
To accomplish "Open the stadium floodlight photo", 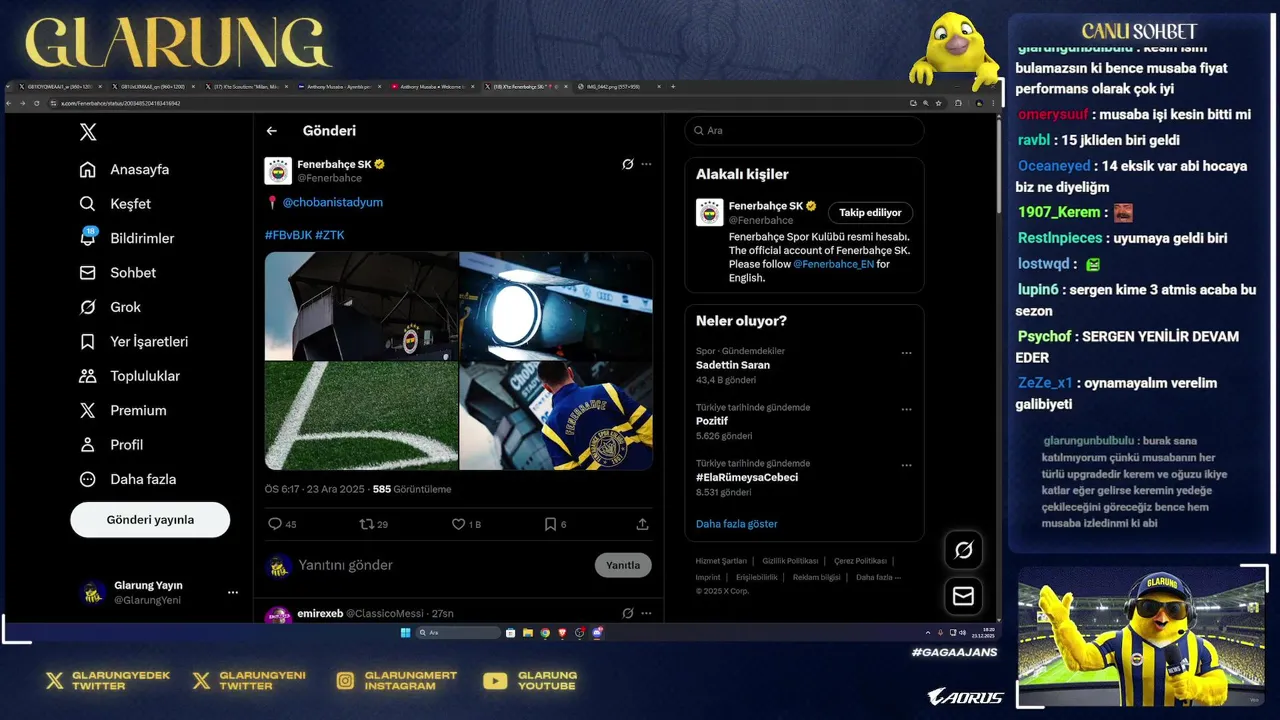I will 556,305.
